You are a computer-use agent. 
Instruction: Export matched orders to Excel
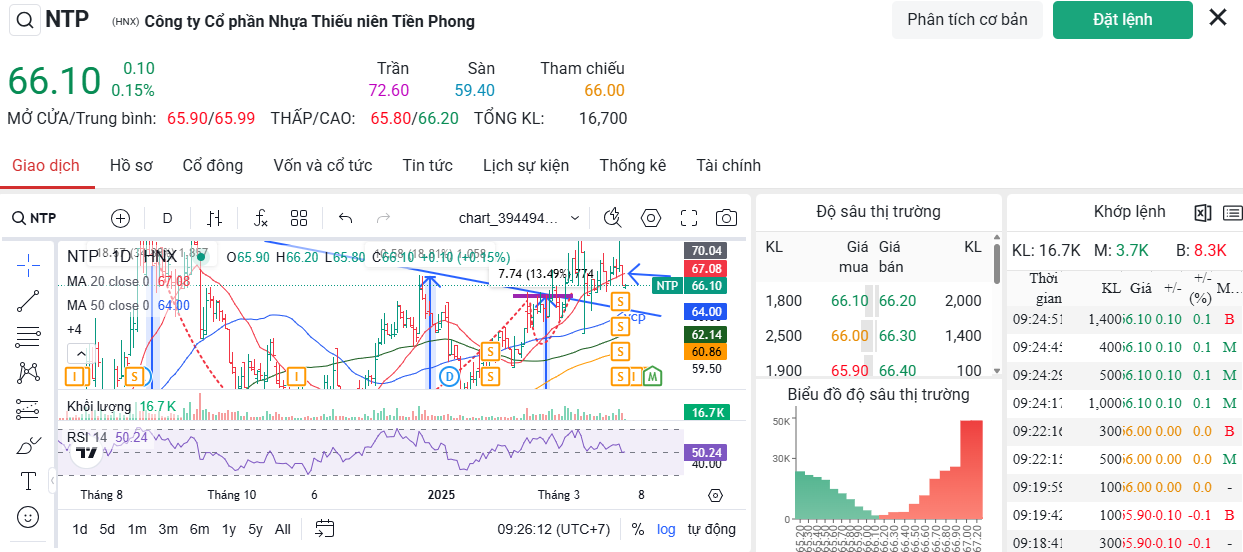pyautogui.click(x=1203, y=212)
